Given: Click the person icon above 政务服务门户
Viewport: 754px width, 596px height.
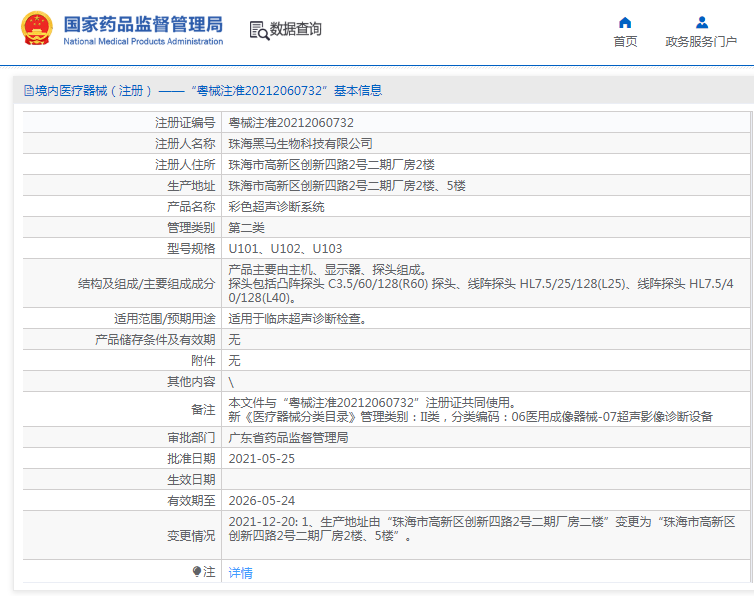Looking at the screenshot, I should click(x=701, y=22).
